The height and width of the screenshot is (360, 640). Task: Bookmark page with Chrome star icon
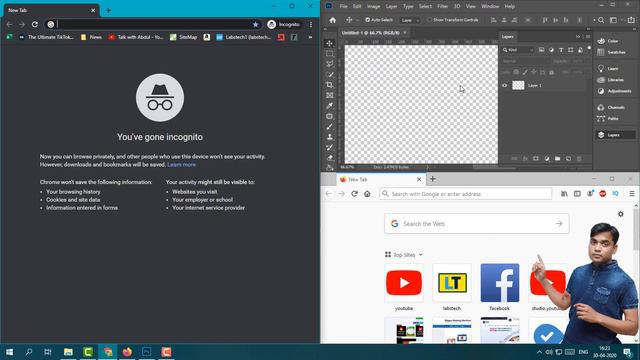pyautogui.click(x=256, y=24)
